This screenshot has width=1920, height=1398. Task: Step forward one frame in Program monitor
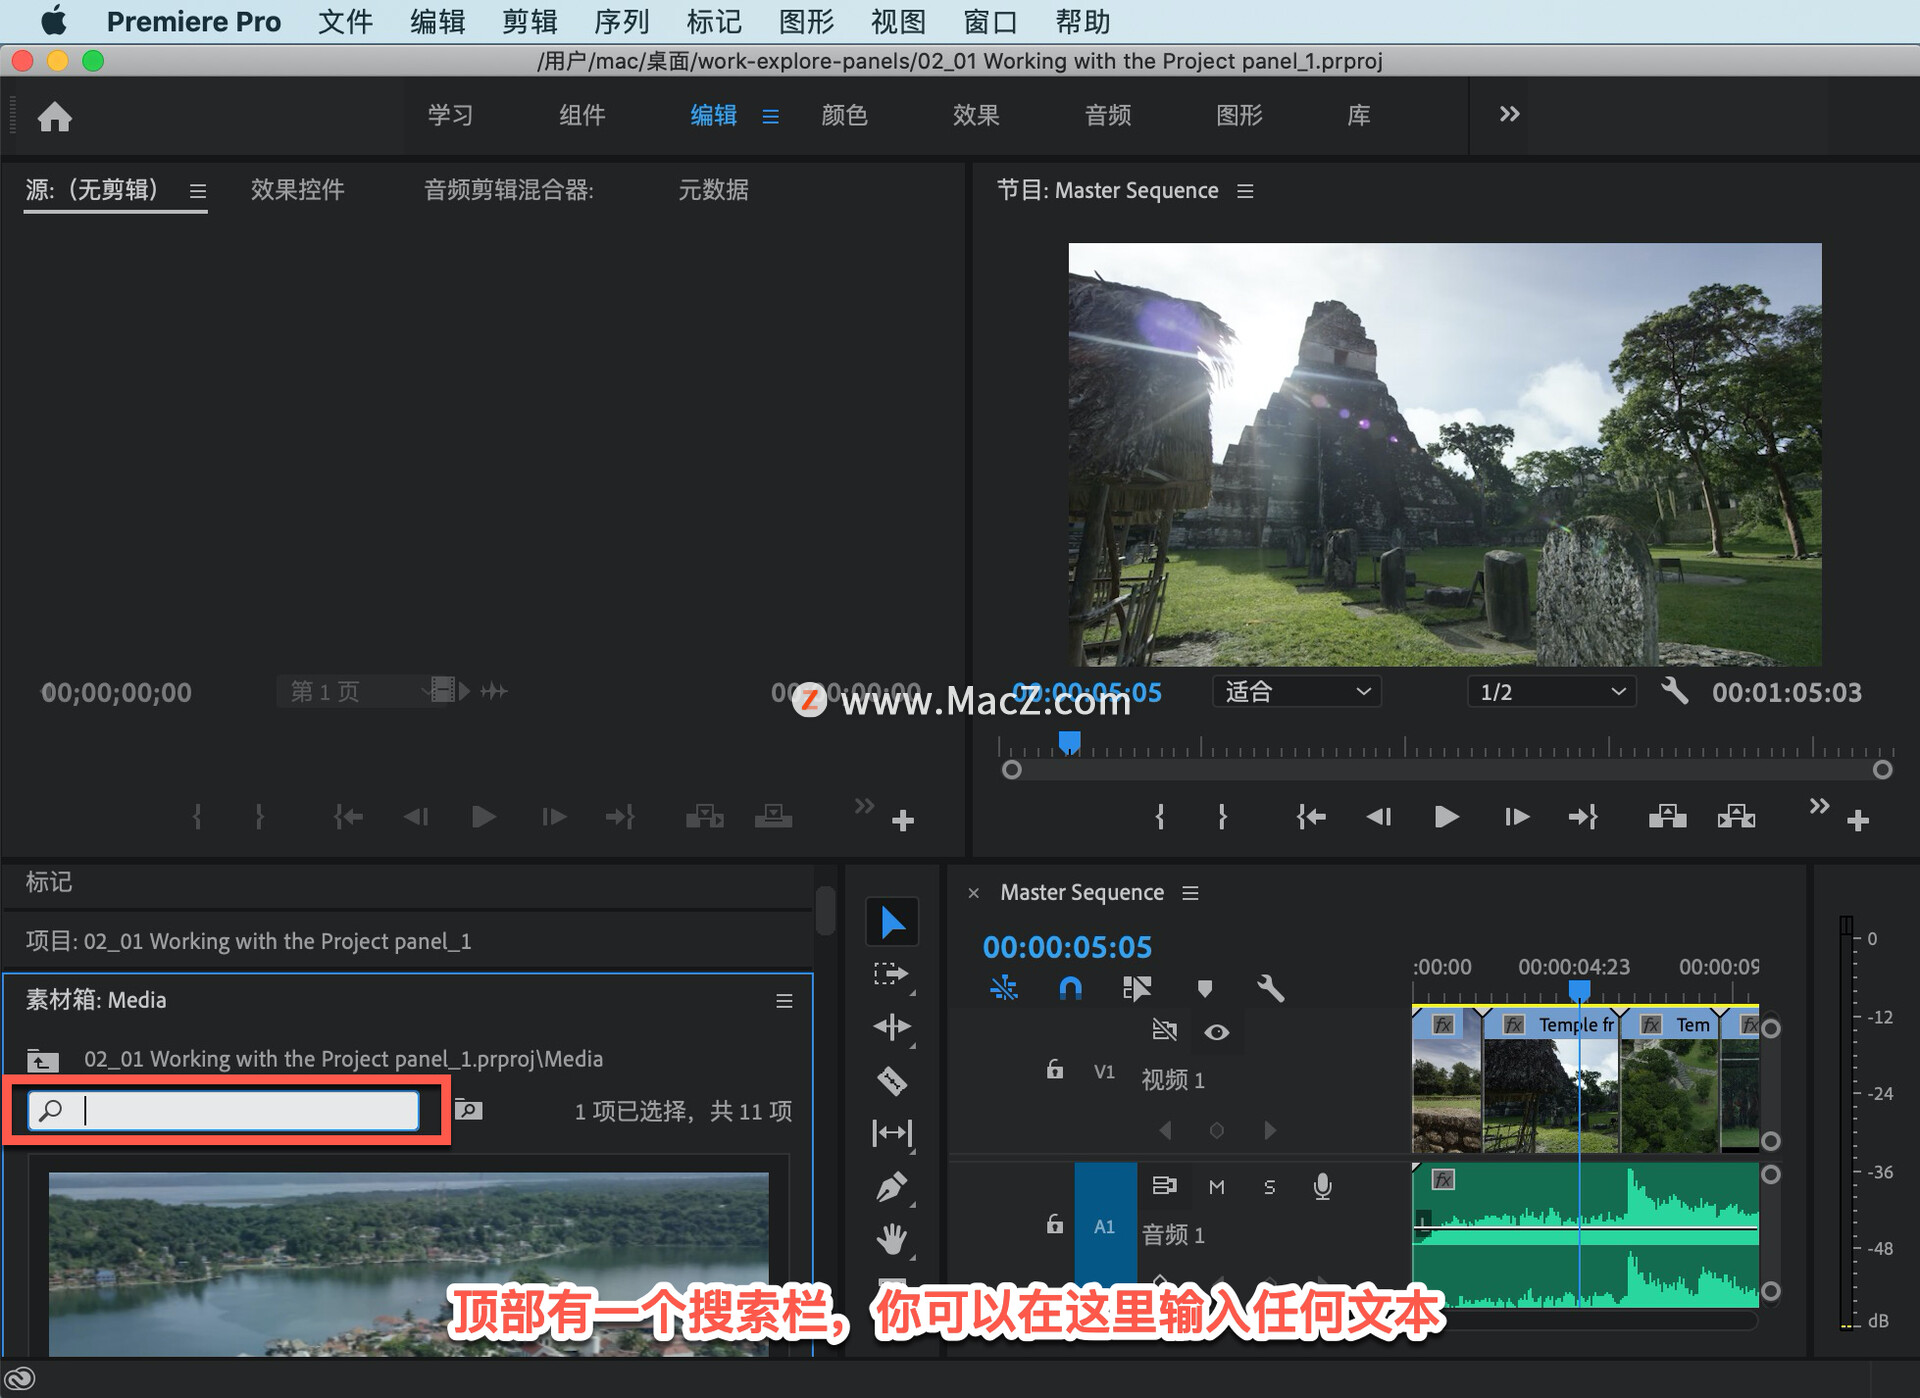(x=1516, y=817)
